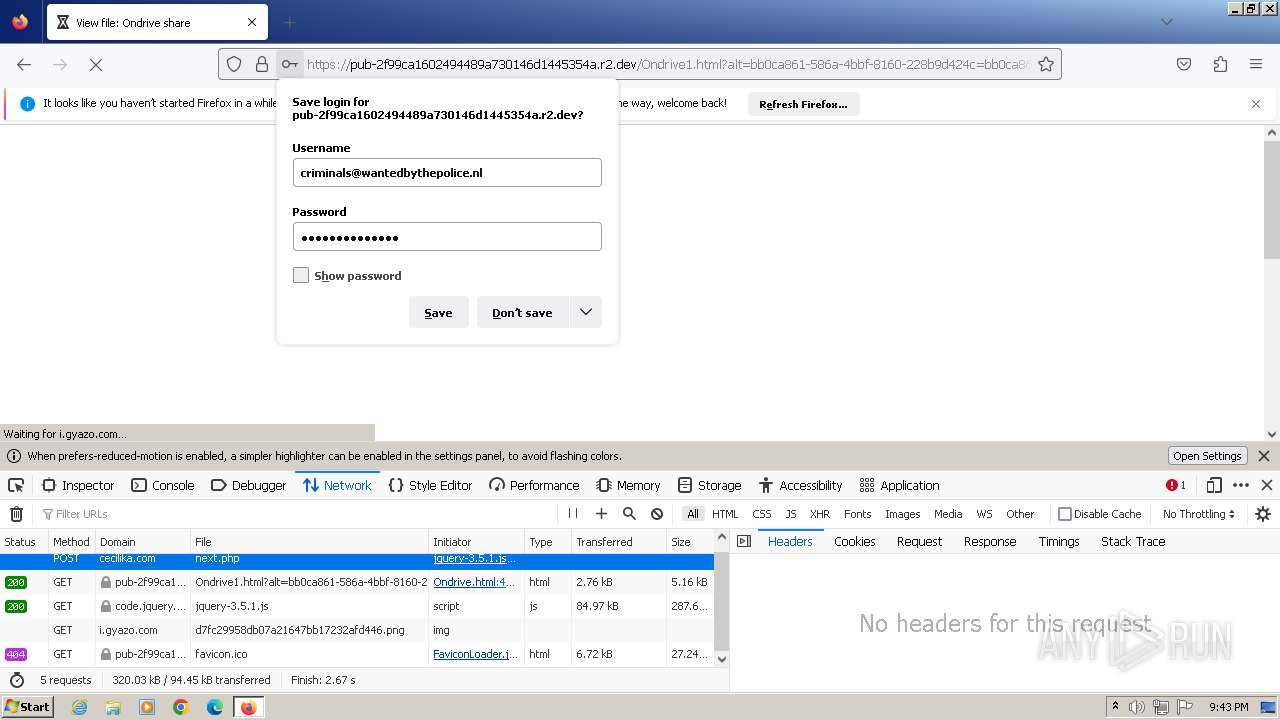
Task: Close the reduced-motion notice bar
Action: click(x=1264, y=456)
